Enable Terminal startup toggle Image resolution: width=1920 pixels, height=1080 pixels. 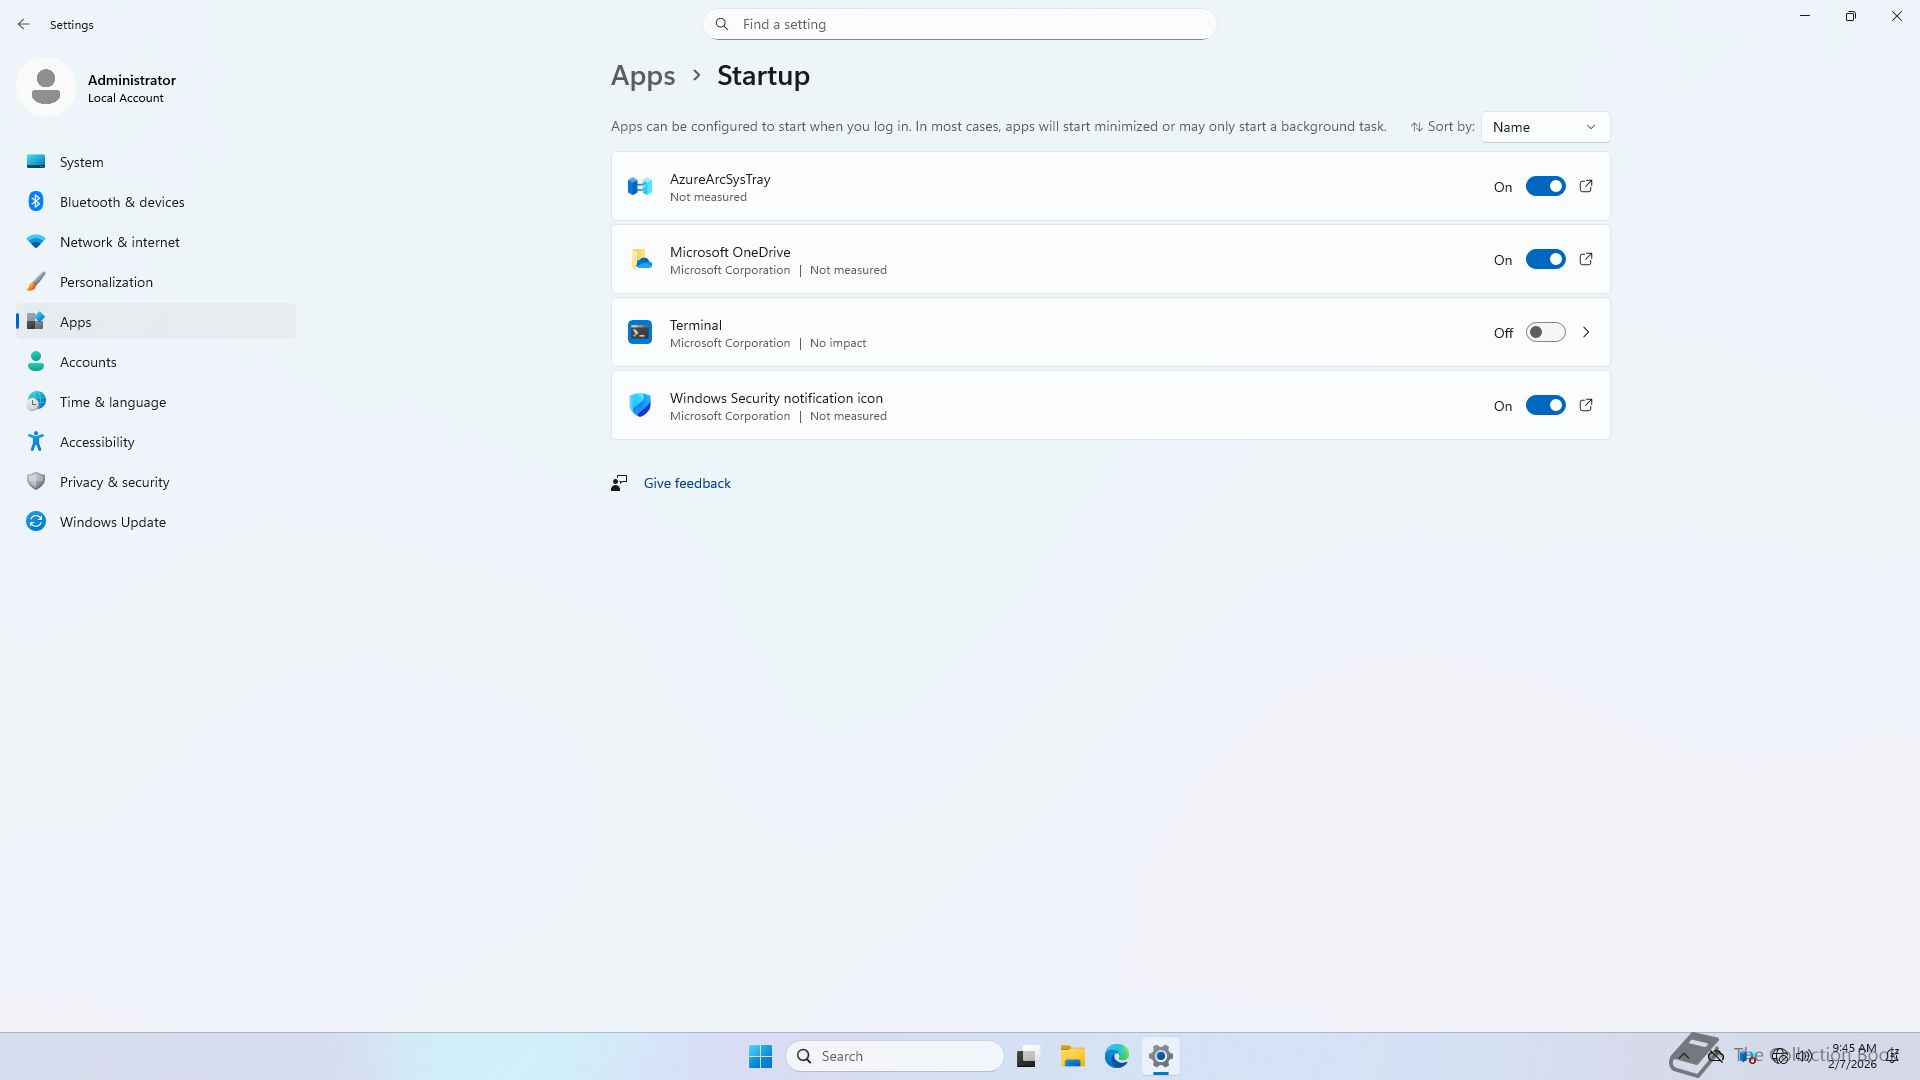point(1545,332)
